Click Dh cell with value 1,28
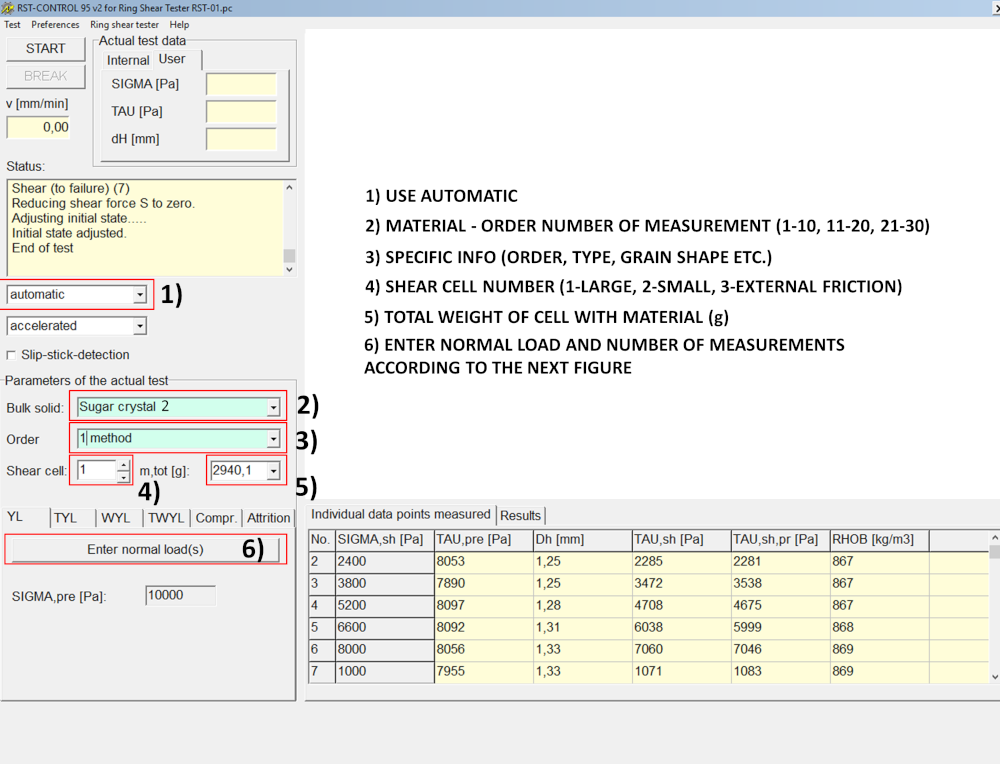Screen dimensions: 1000x764 click(582, 605)
